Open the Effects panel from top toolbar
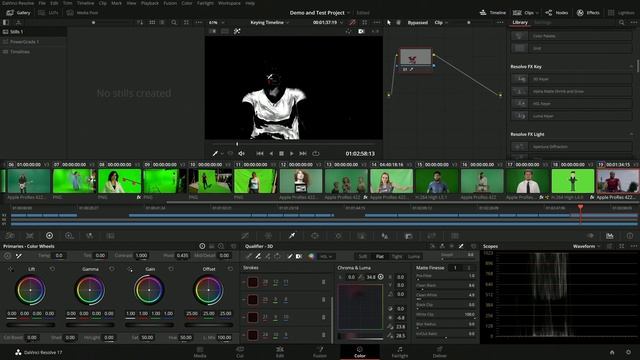This screenshot has width=640, height=360. point(588,13)
